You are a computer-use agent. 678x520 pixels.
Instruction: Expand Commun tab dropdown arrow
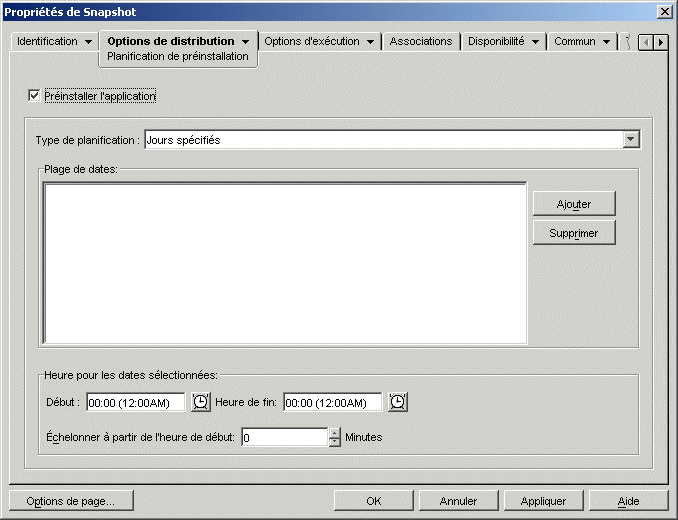(x=606, y=42)
